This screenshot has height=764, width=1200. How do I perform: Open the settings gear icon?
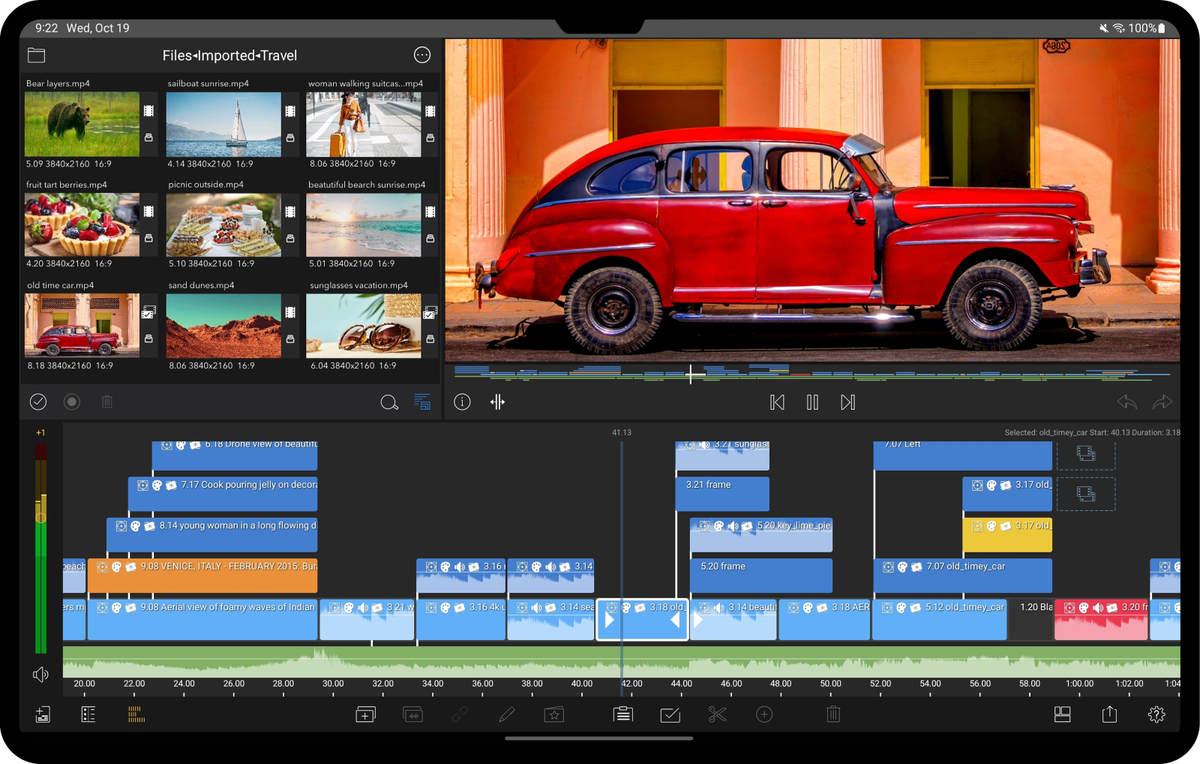(x=1157, y=714)
